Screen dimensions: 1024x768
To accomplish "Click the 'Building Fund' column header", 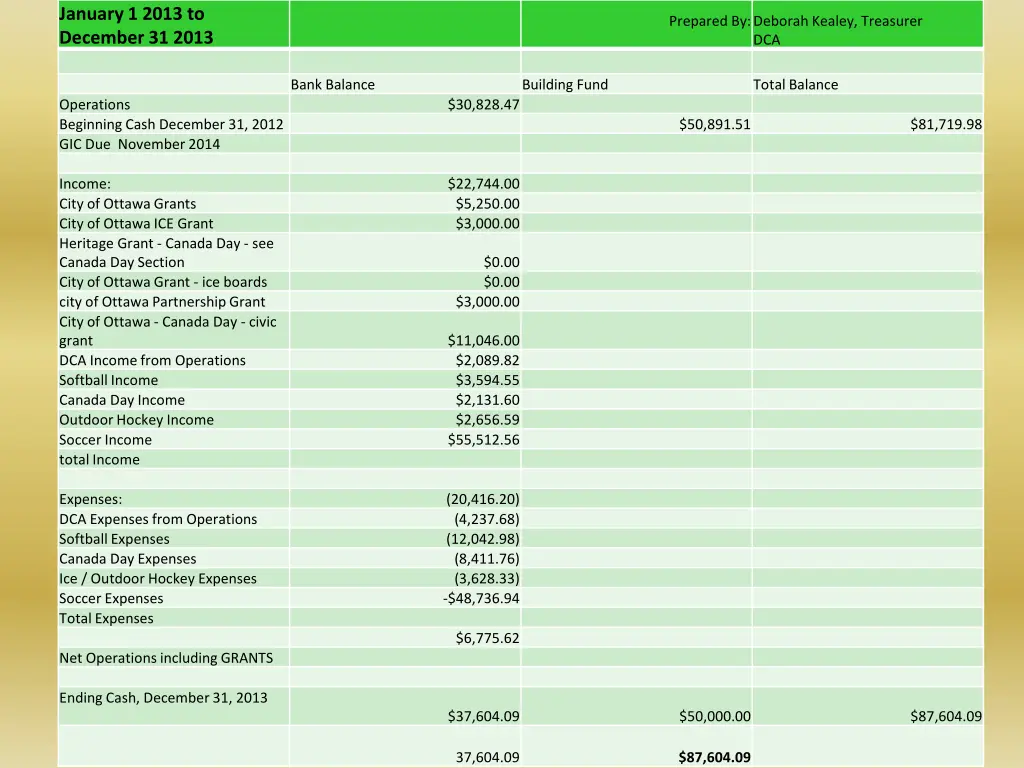I will click(x=565, y=84).
